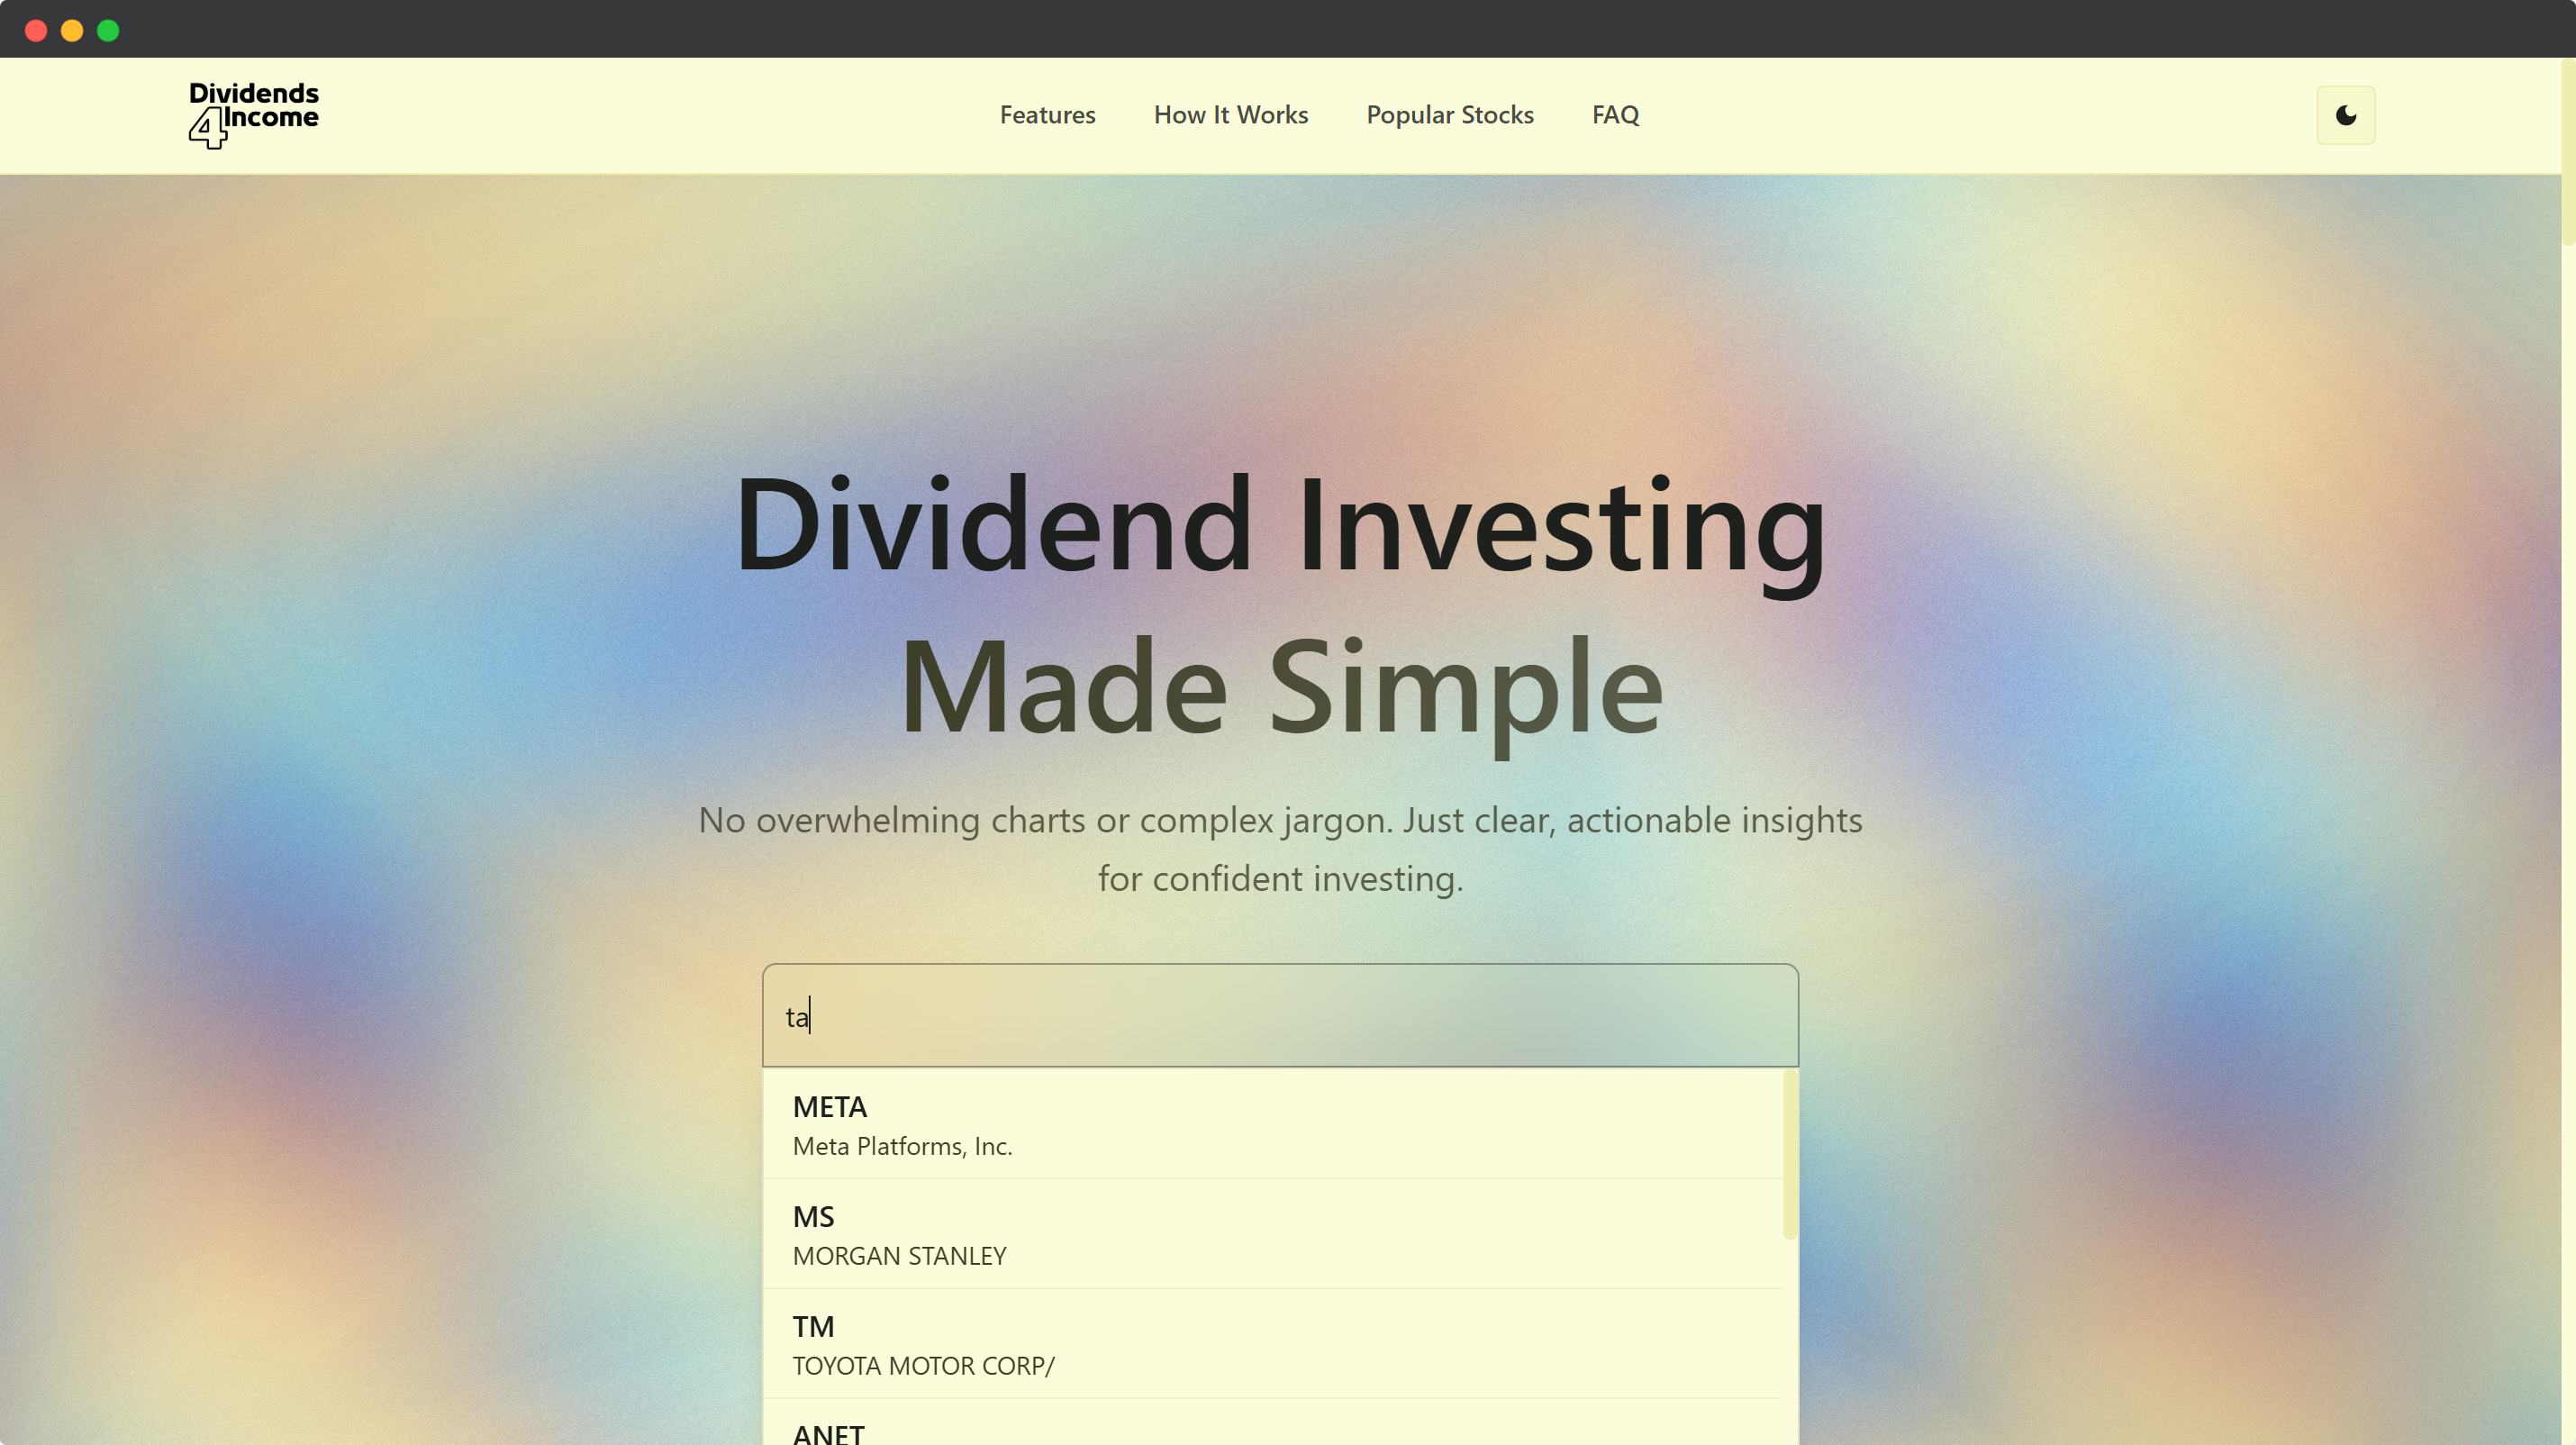
Task: Click the stock search input containing 'ta'
Action: pos(1280,1016)
